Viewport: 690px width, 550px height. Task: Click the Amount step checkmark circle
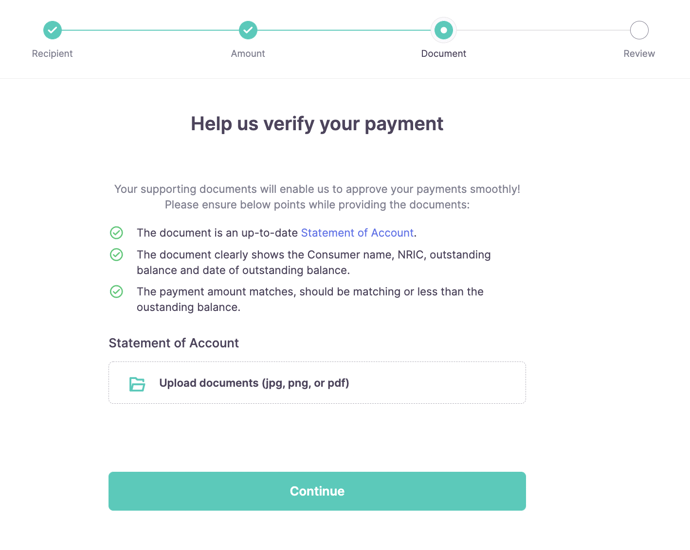click(248, 30)
